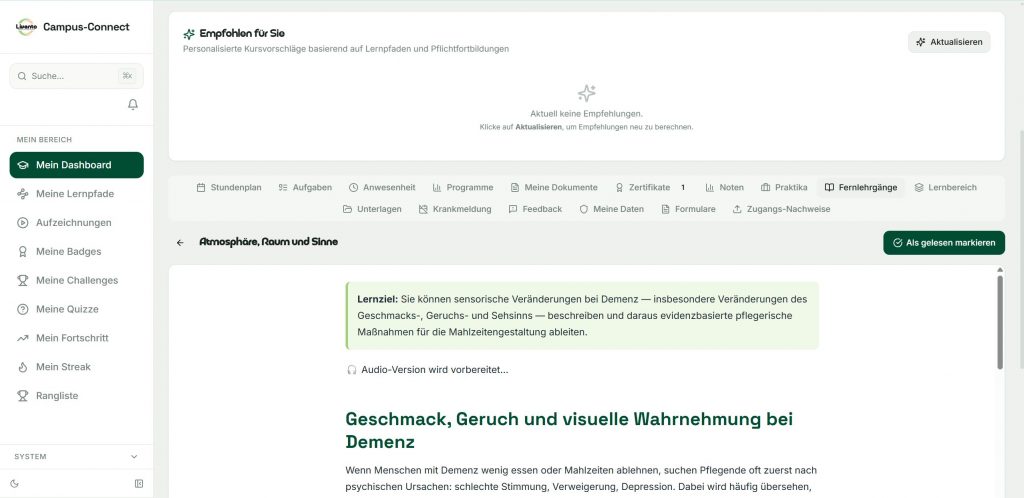
Task: Open Mein Streak
Action: pos(76,367)
